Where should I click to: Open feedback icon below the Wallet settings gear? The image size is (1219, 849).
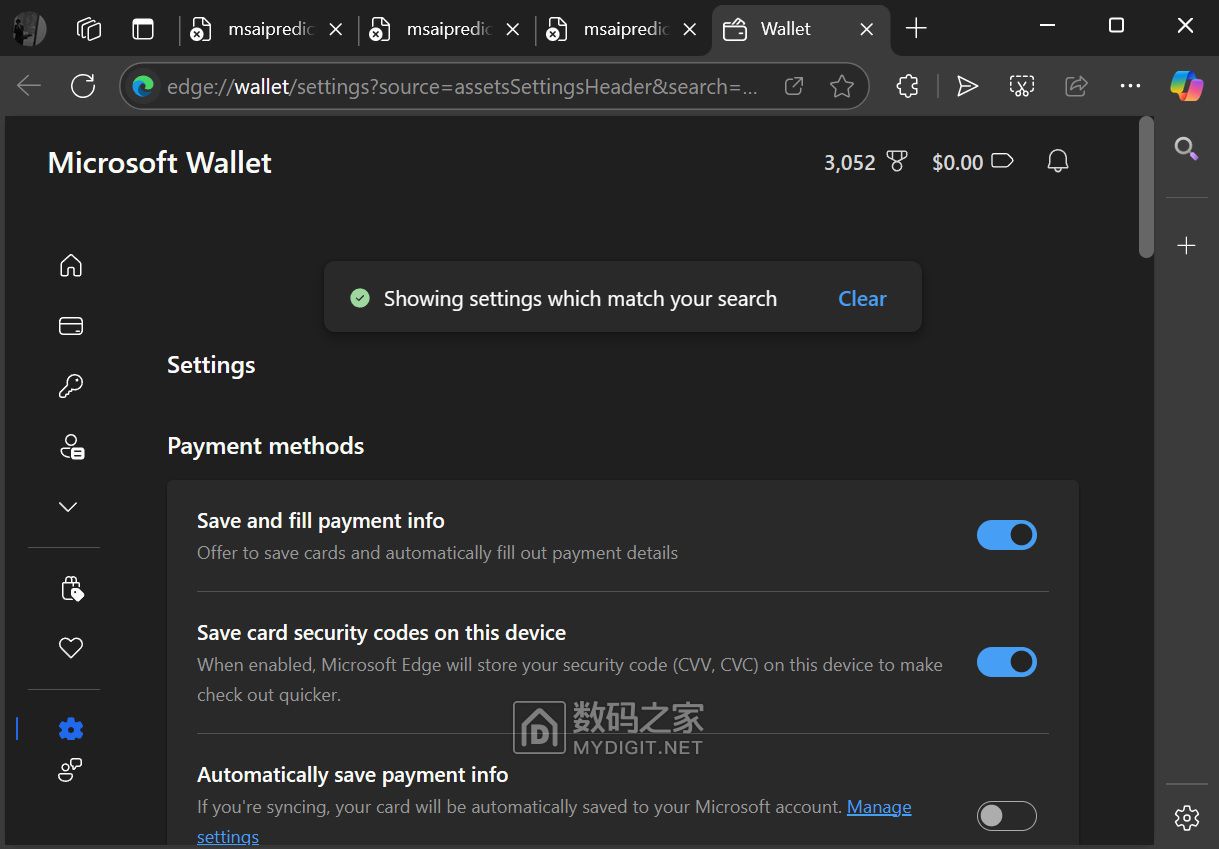[x=70, y=770]
